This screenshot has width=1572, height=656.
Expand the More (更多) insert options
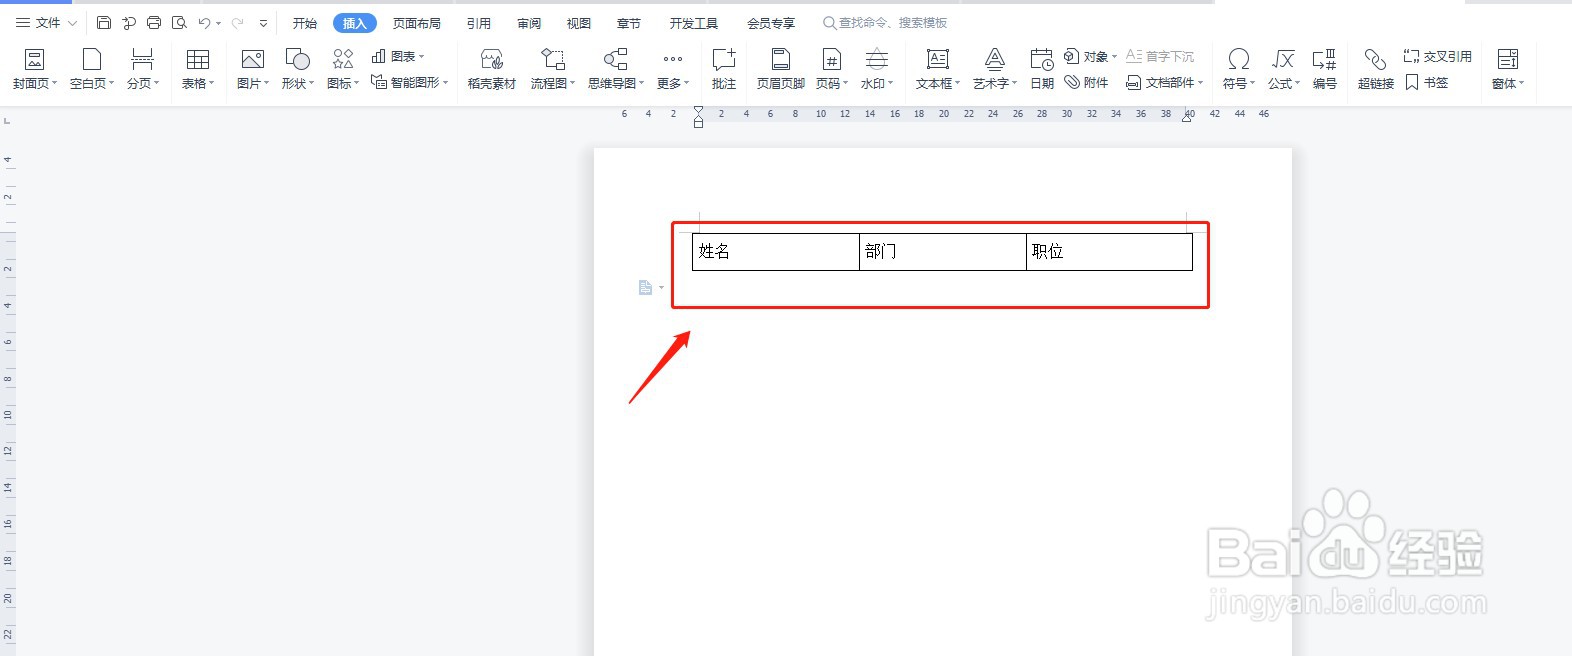(x=673, y=69)
